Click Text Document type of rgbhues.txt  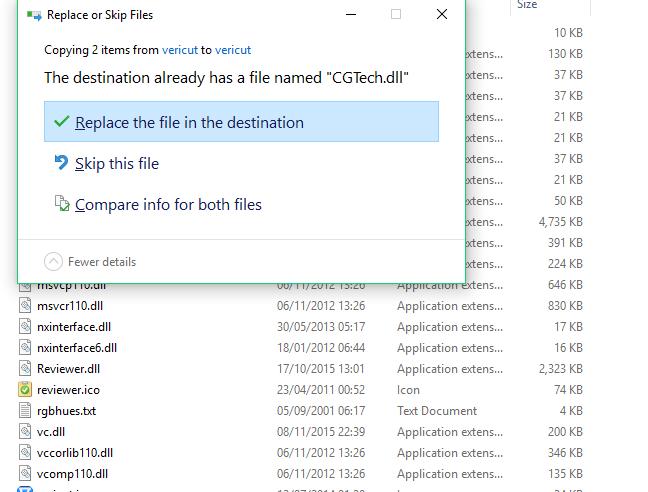pos(437,411)
